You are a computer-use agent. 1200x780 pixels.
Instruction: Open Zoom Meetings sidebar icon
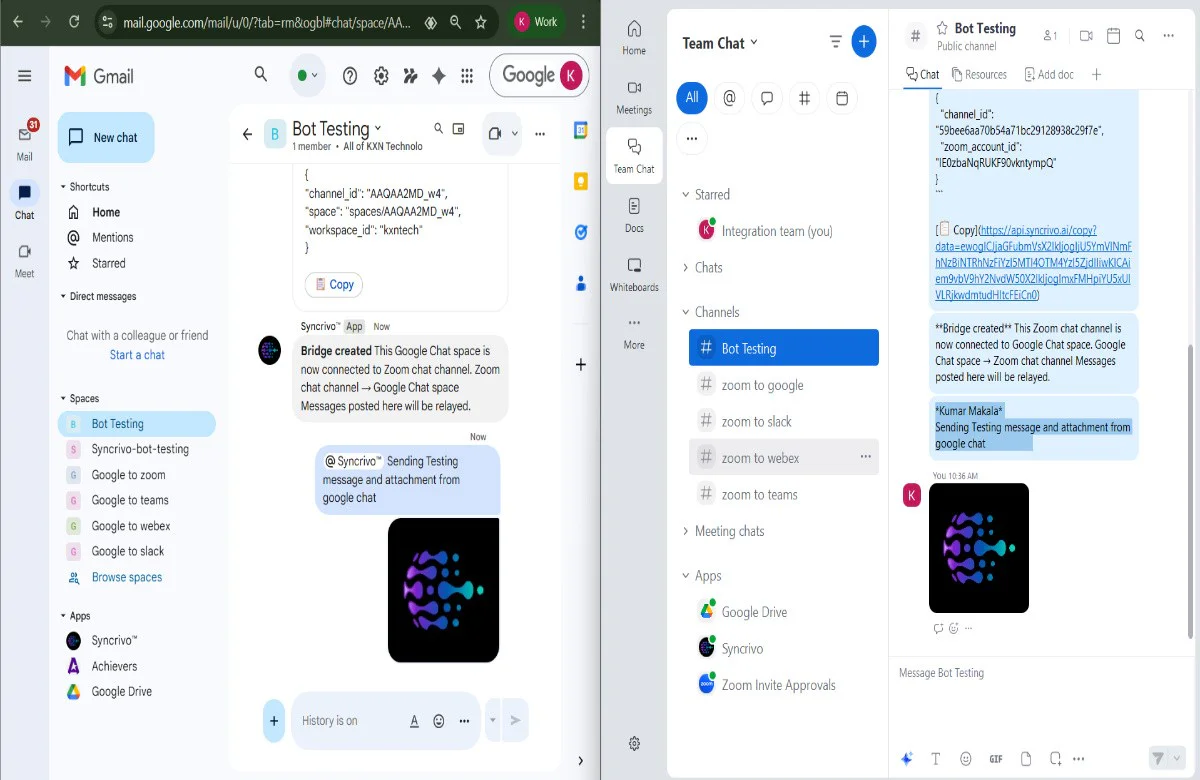(x=634, y=97)
